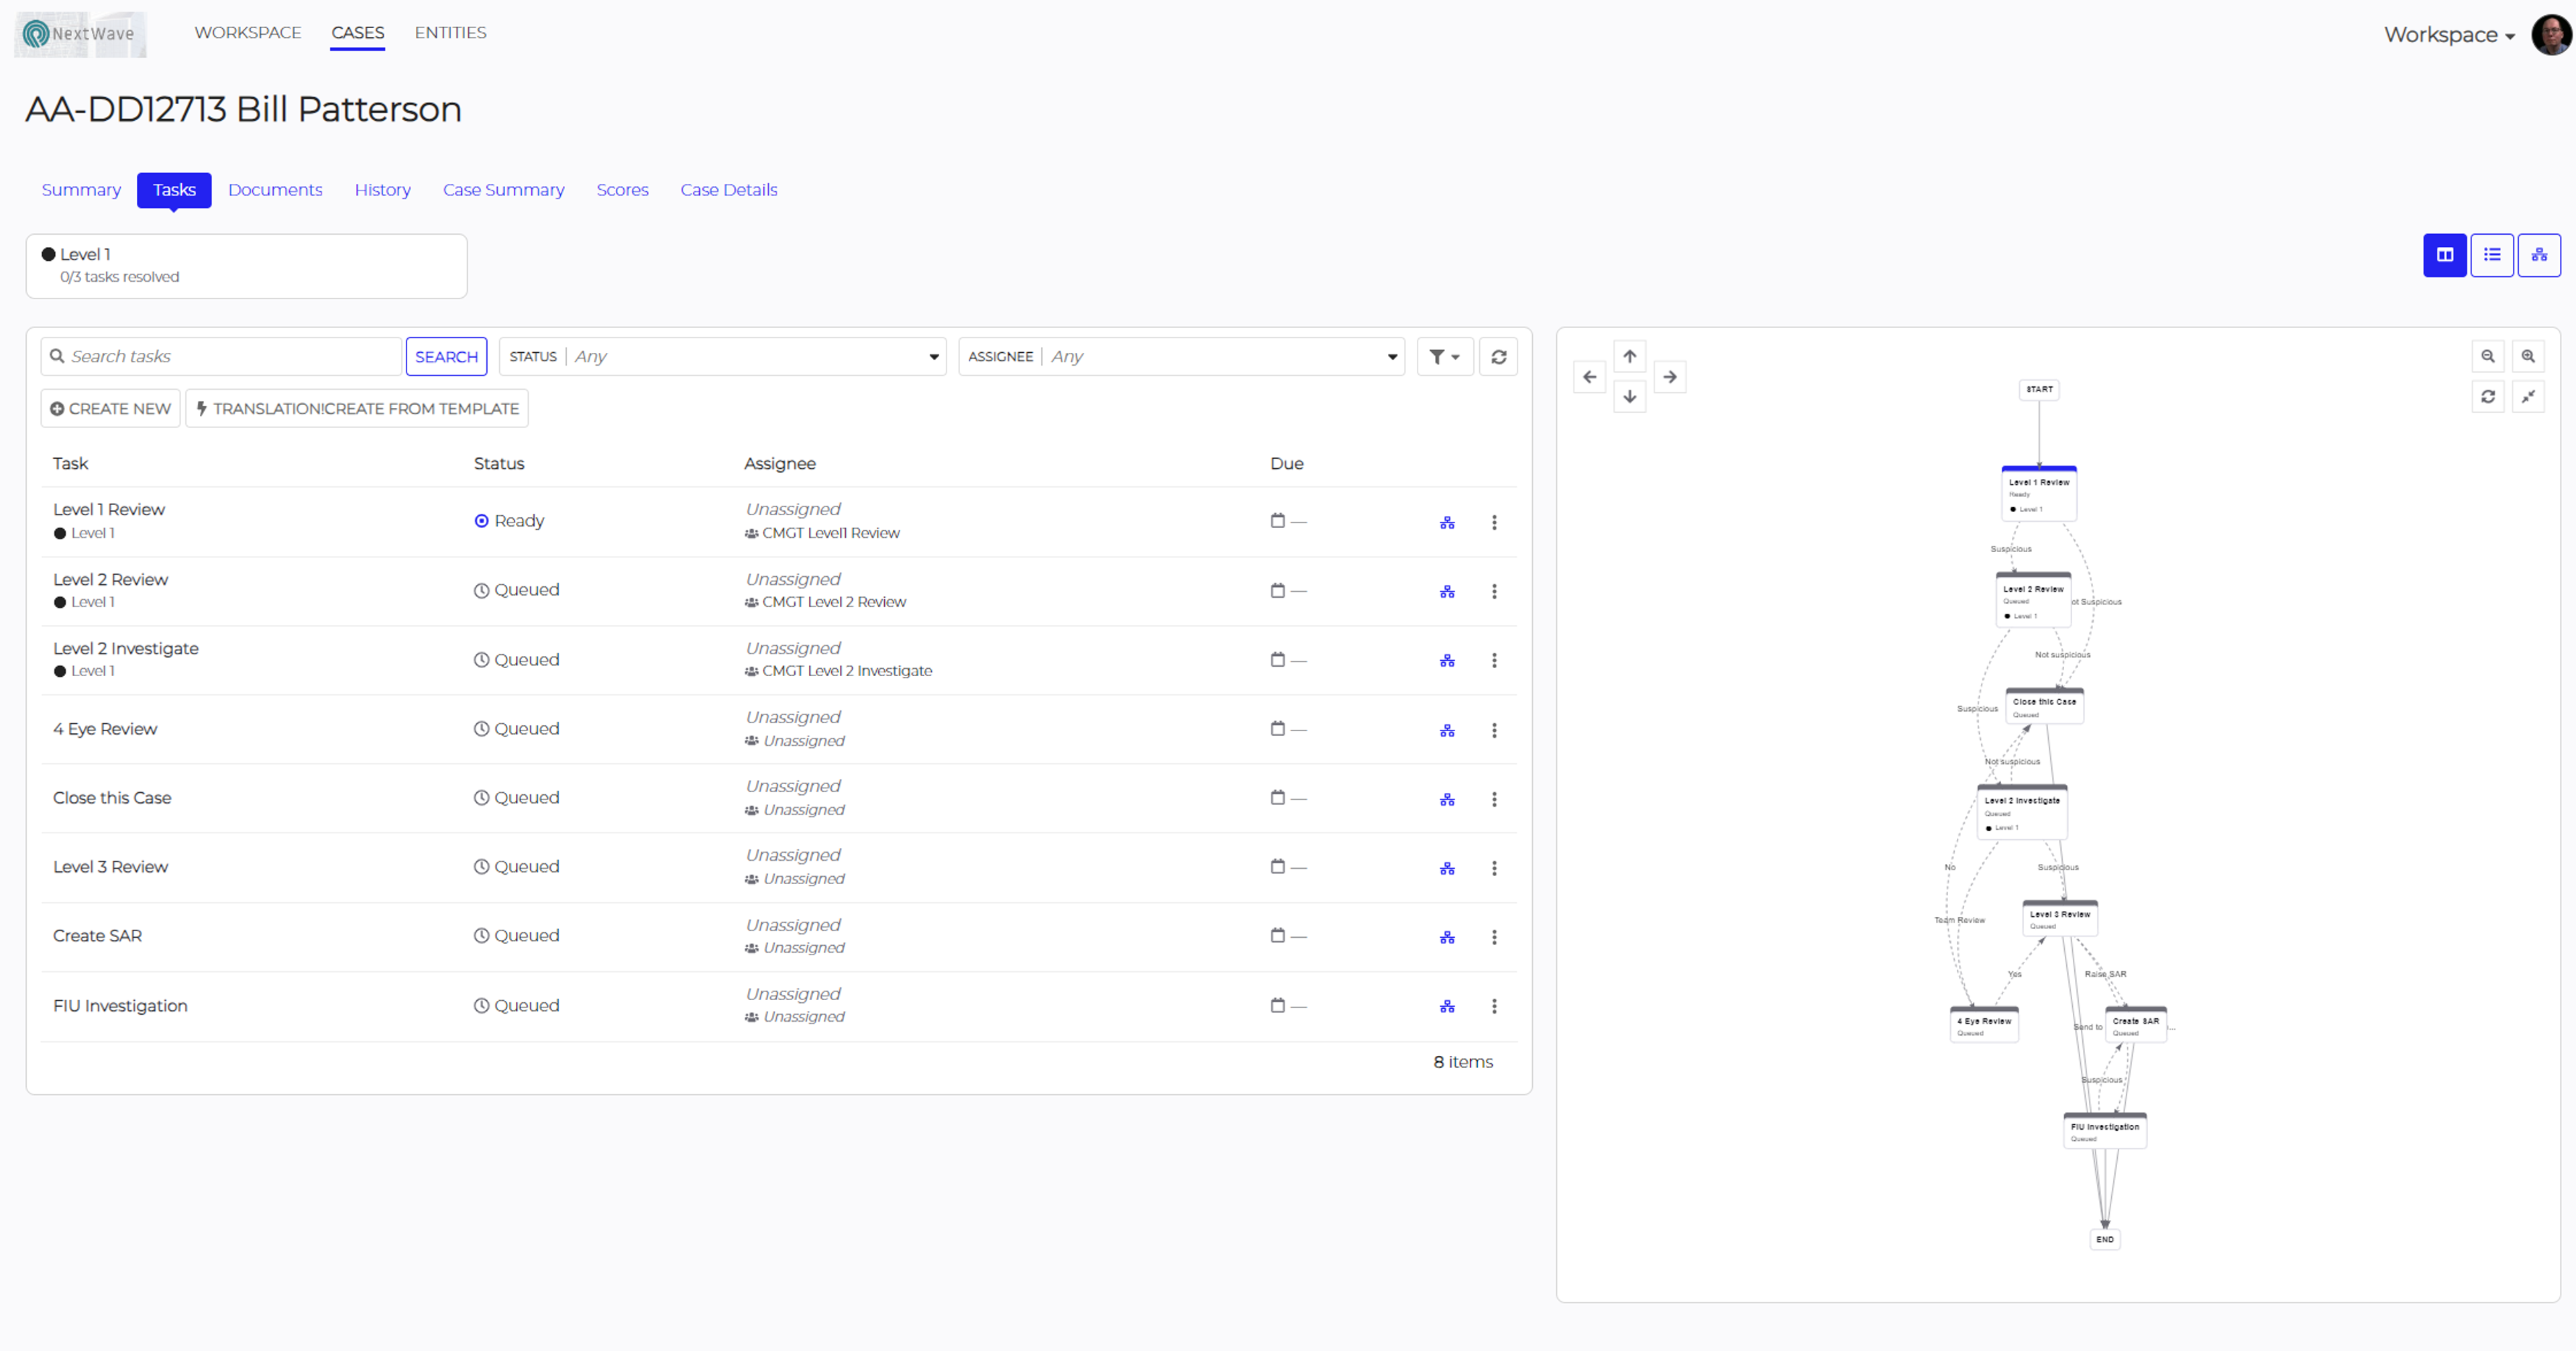Open the Level 1 Review task

tap(109, 510)
